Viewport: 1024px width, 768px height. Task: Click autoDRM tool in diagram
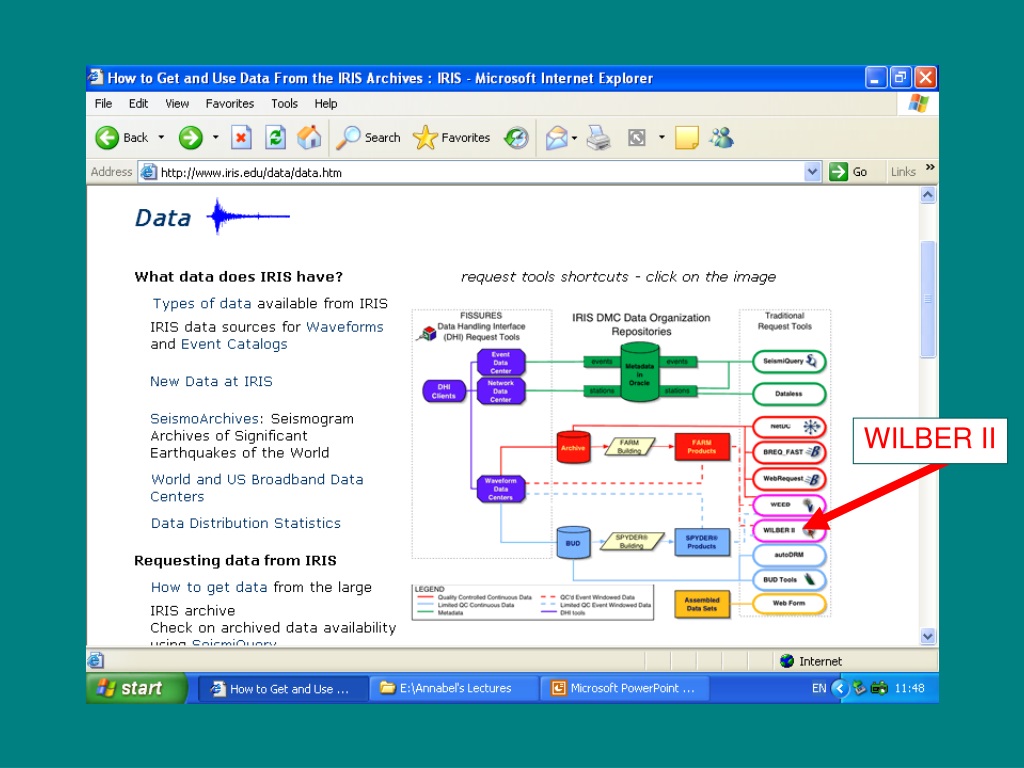[789, 555]
